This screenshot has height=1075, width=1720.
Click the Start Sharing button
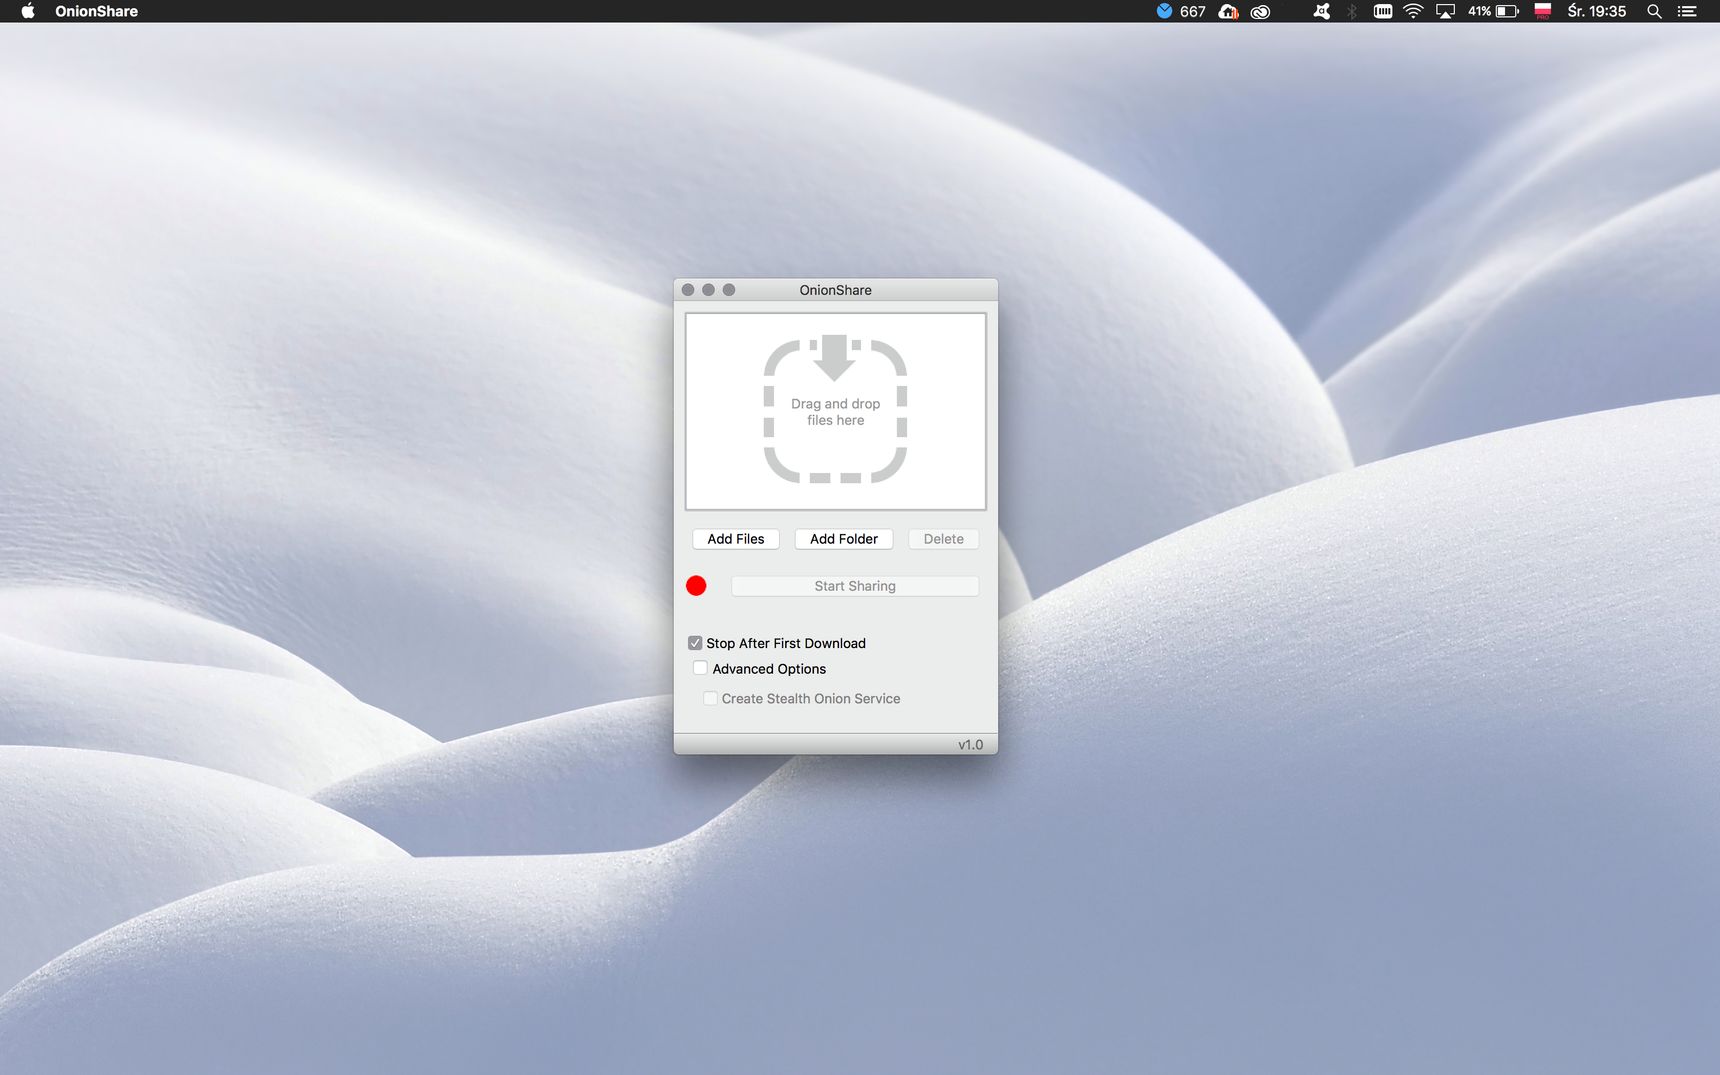click(x=855, y=586)
